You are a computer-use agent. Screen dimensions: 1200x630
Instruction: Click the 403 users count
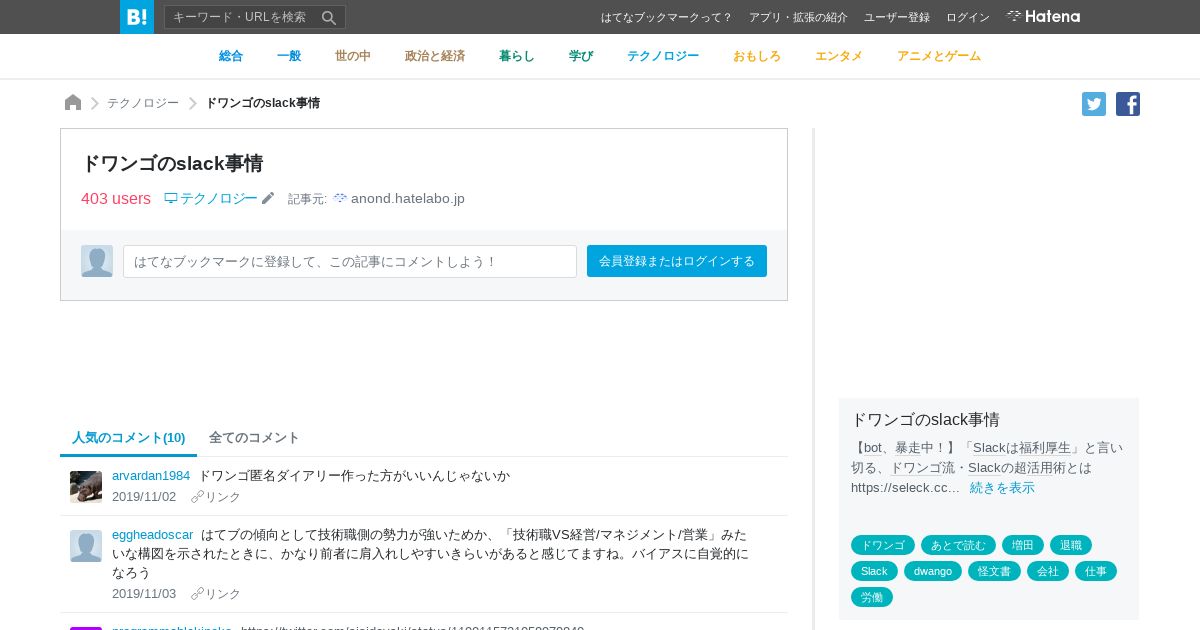116,199
